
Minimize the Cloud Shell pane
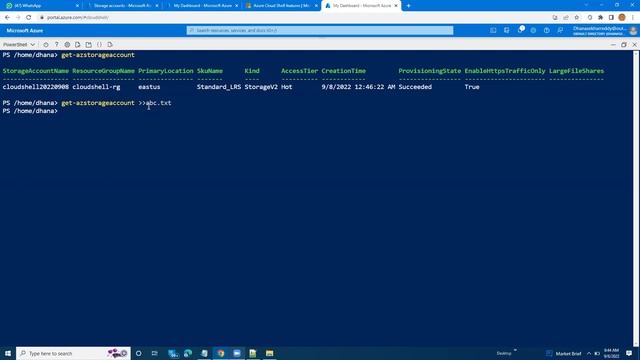pyautogui.click(x=613, y=44)
